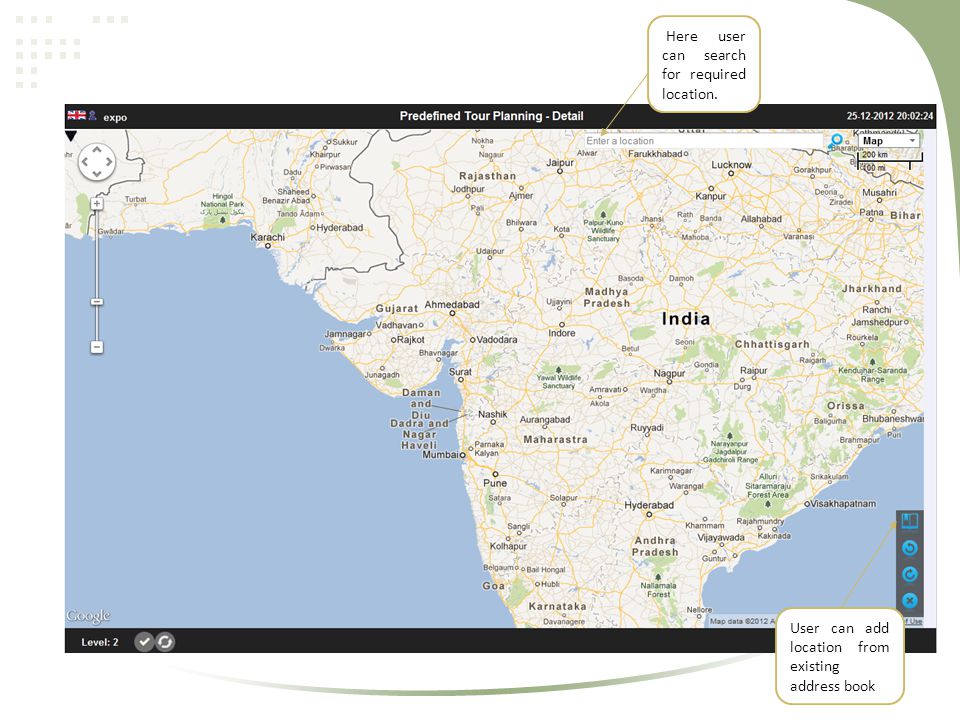Click the Maharastra state label
Viewport: 960px width, 720px height.
pyautogui.click(x=555, y=439)
